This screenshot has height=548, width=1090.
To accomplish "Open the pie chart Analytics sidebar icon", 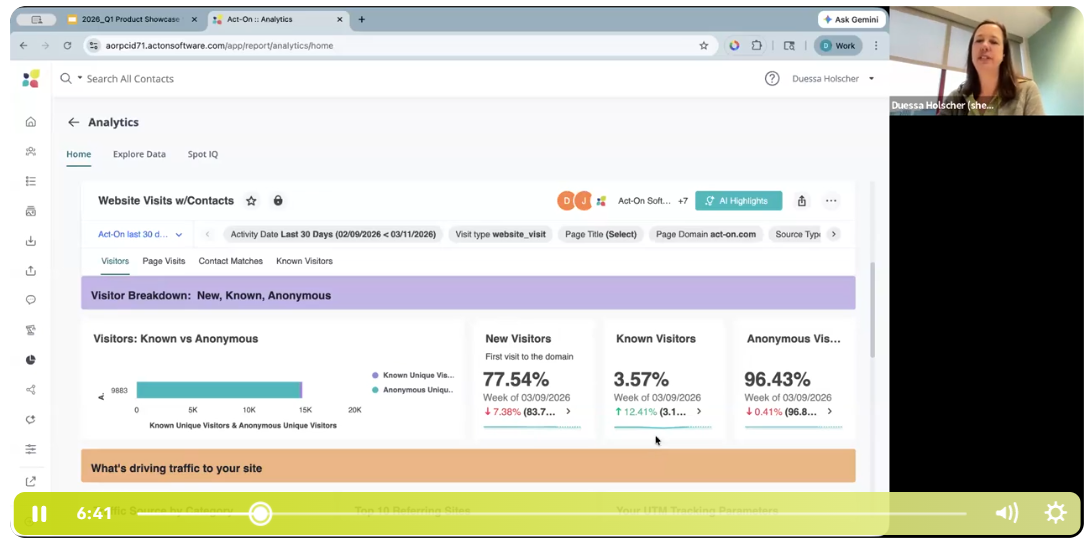I will click(31, 360).
